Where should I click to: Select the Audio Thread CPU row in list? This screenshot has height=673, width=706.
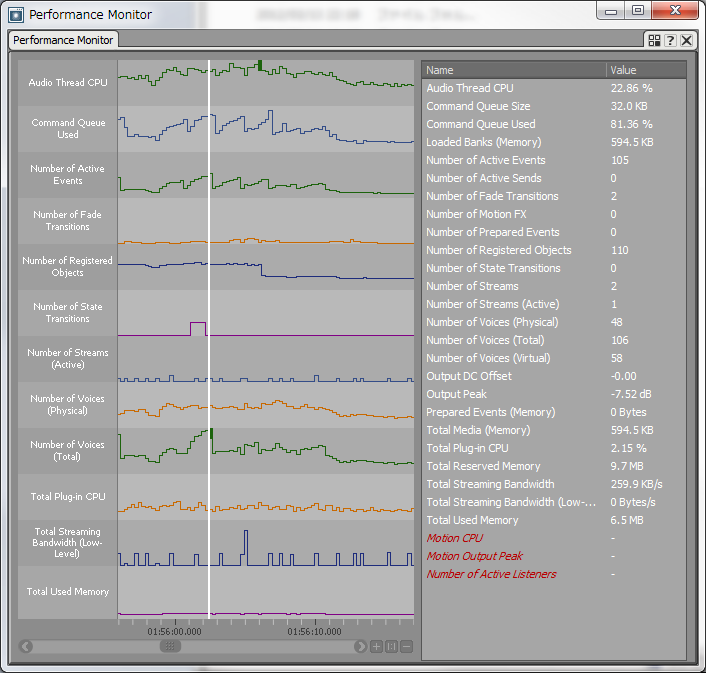pos(470,88)
